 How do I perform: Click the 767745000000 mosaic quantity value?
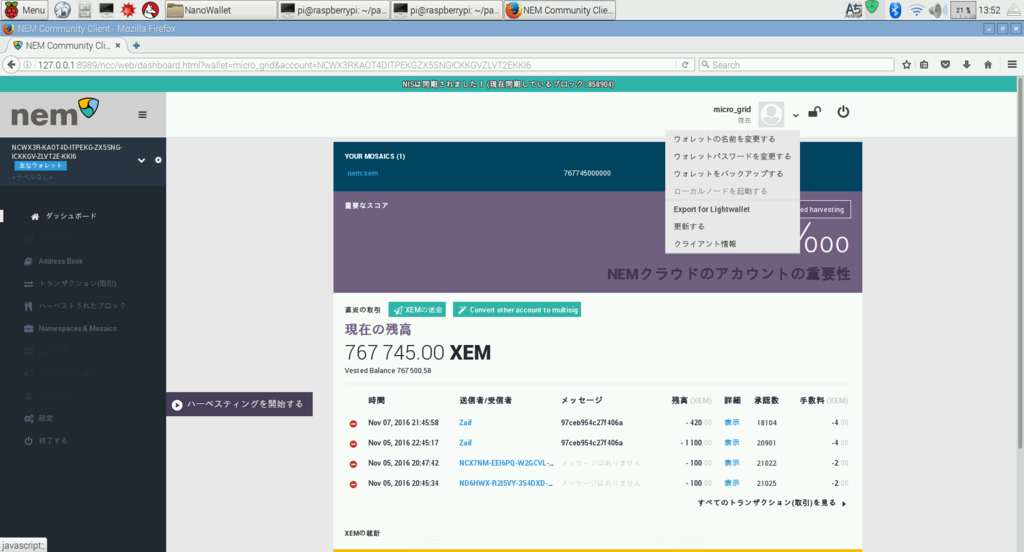587,173
